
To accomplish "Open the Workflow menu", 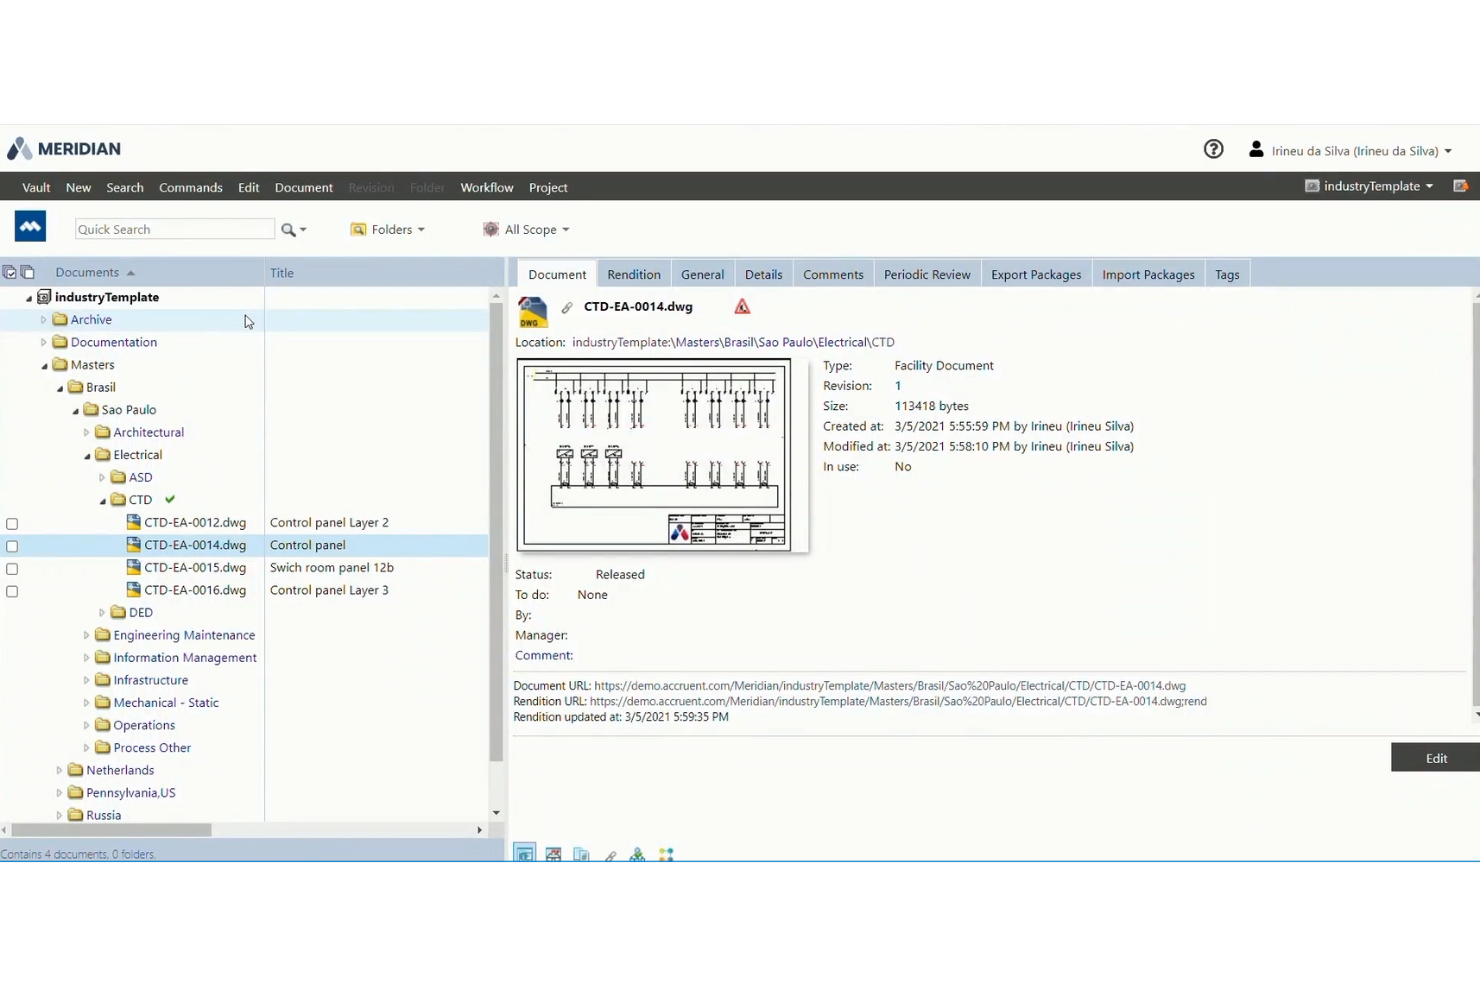I will click(487, 187).
